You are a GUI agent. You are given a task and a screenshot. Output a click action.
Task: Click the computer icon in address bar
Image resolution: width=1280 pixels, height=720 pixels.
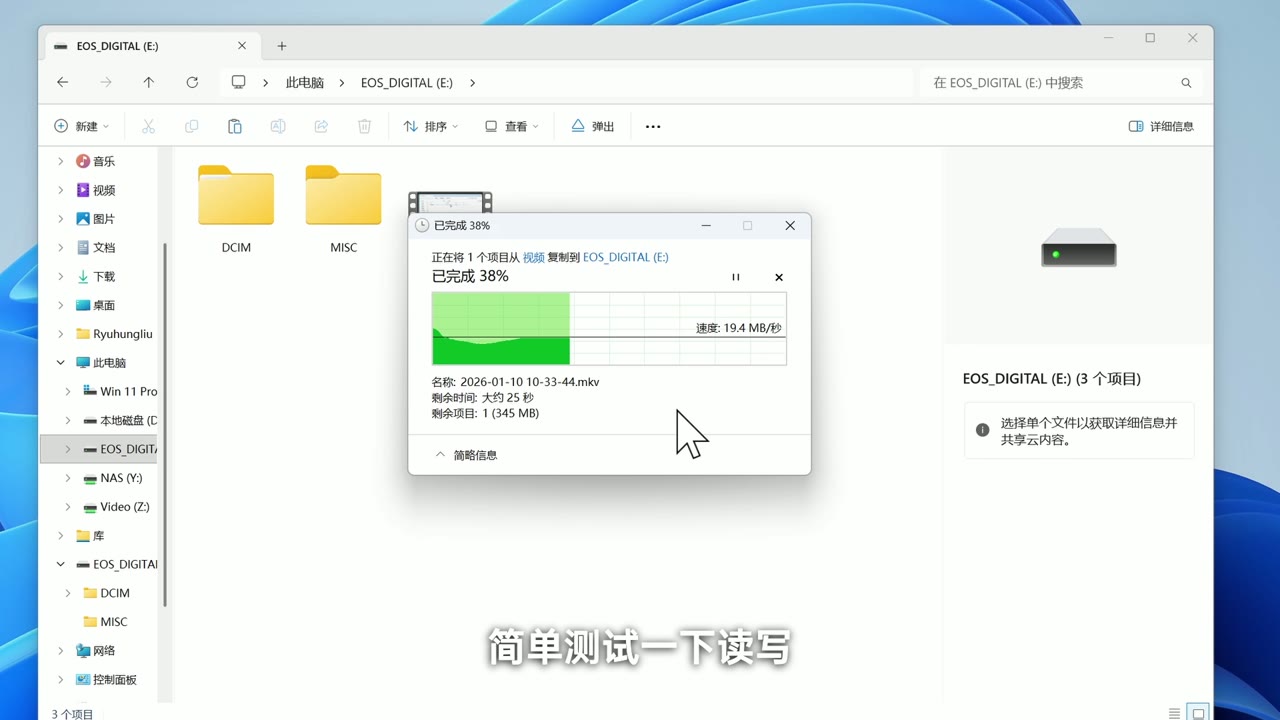[238, 83]
